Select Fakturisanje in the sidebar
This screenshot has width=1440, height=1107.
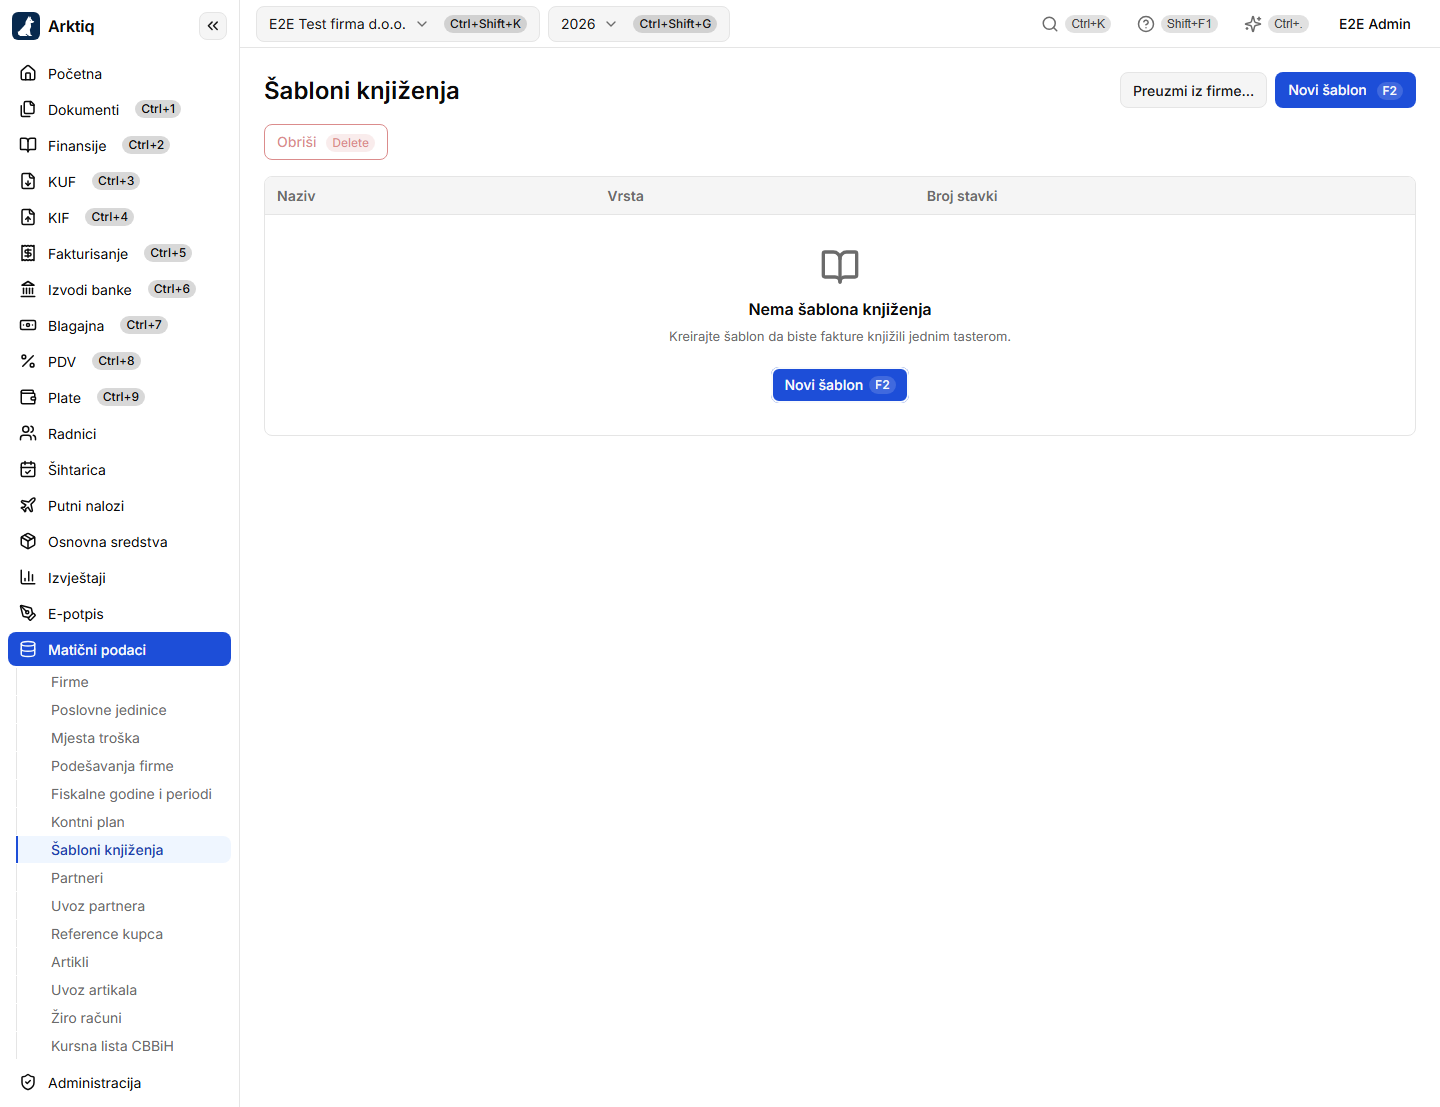[88, 254]
